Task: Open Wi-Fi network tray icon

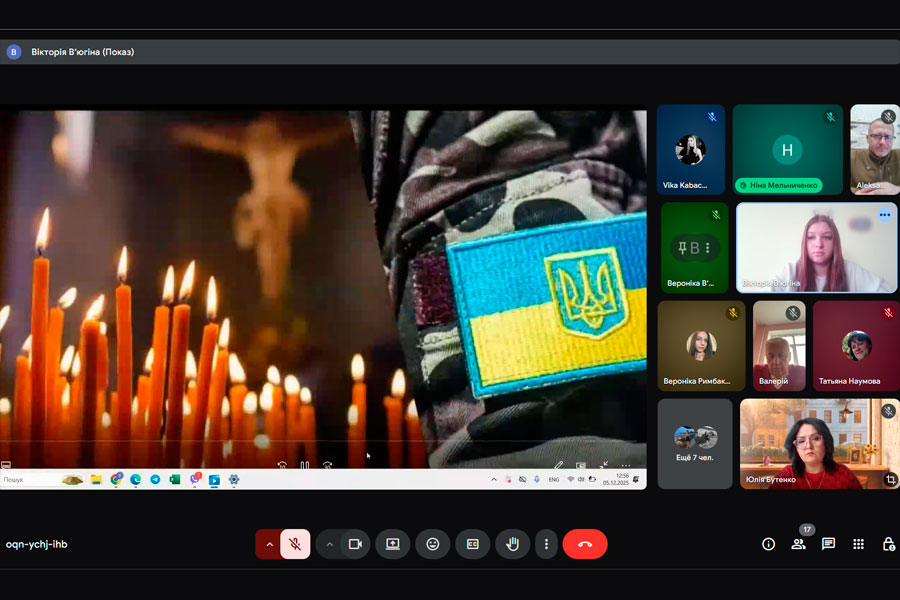Action: coord(571,479)
